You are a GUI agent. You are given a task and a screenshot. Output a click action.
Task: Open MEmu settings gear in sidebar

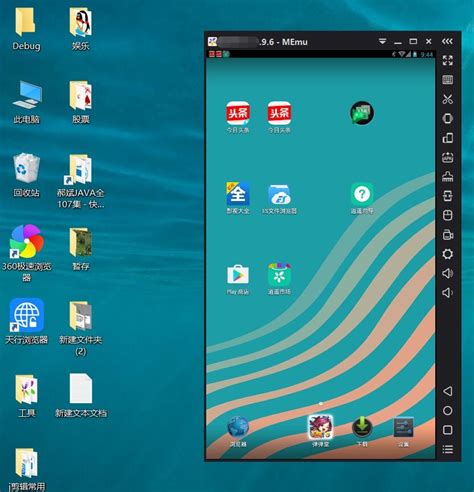click(x=447, y=254)
